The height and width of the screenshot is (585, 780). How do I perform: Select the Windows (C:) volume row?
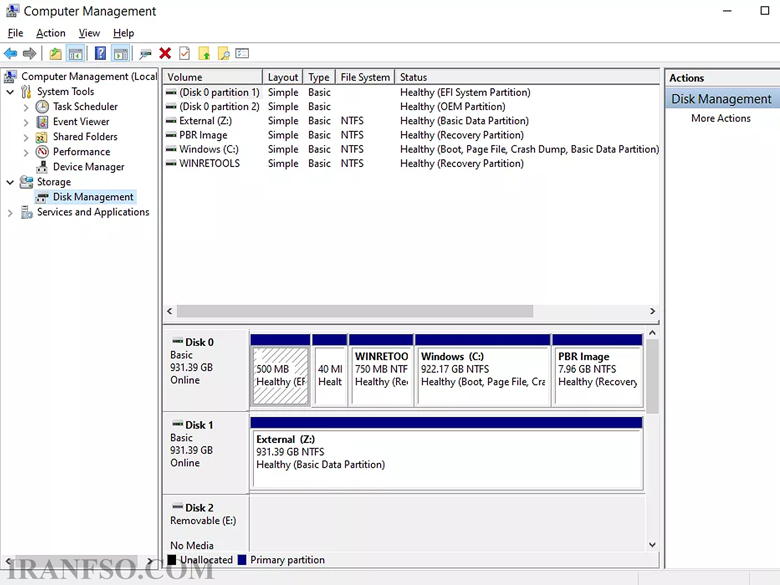pos(412,149)
